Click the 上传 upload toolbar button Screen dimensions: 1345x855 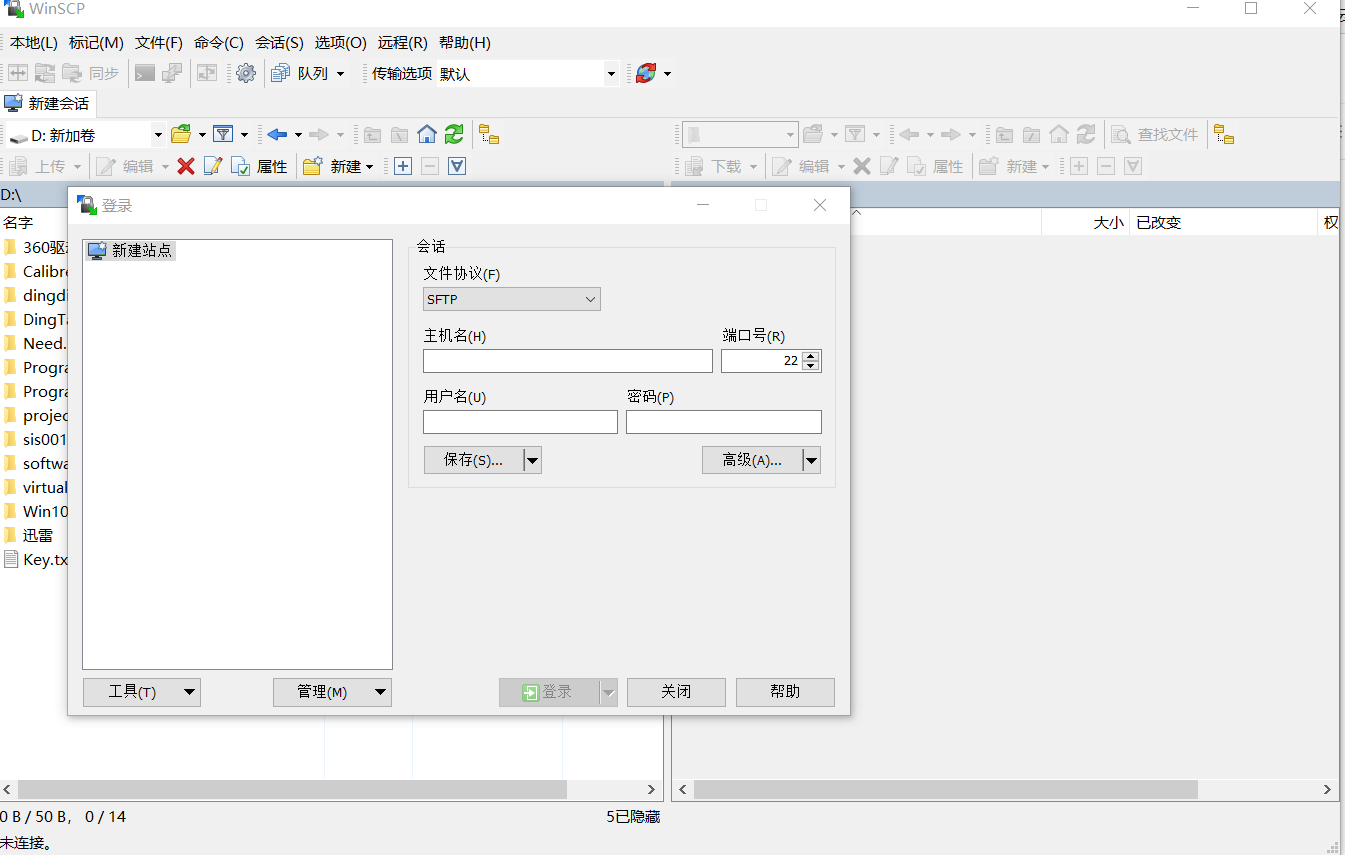pyautogui.click(x=38, y=166)
